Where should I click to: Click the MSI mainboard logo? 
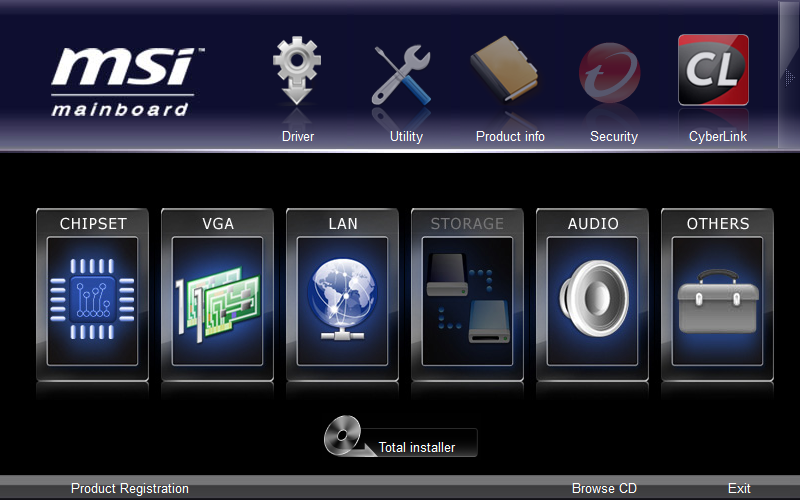[x=128, y=82]
